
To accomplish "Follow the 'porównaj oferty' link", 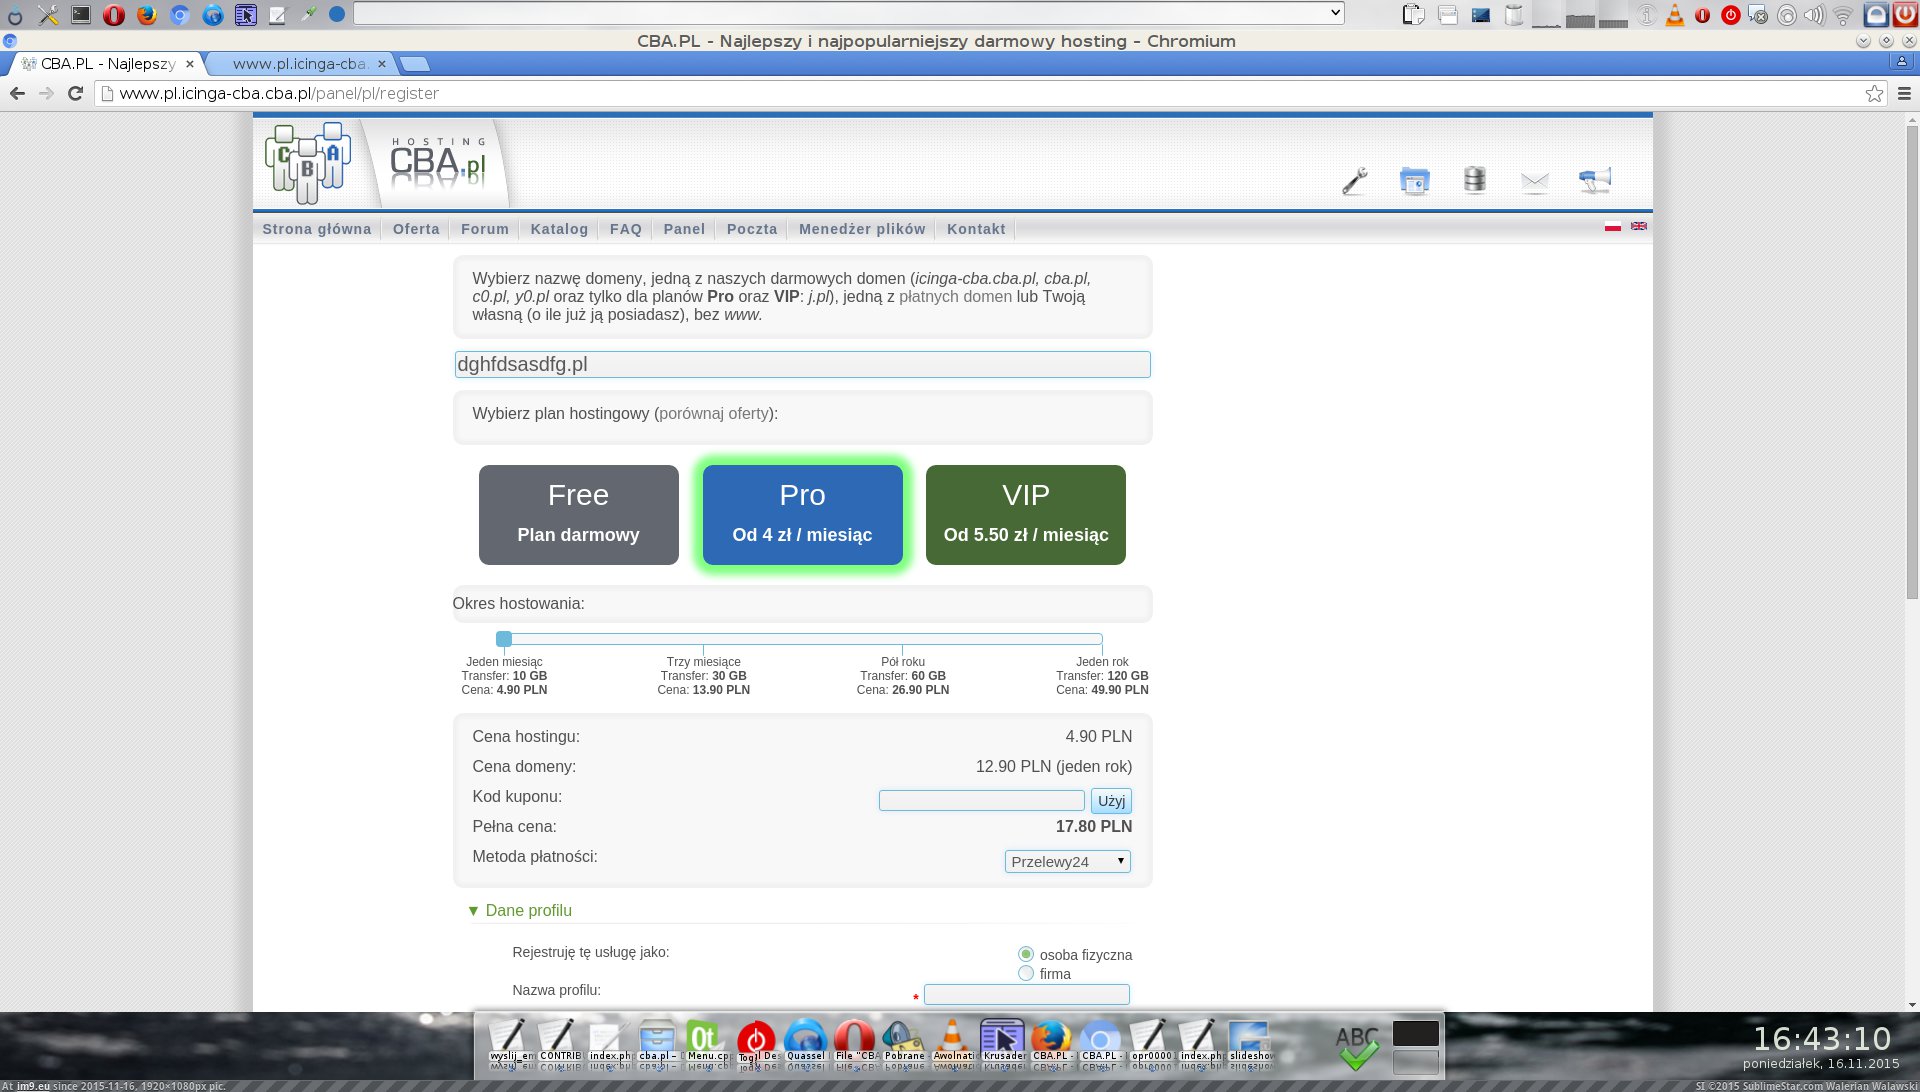I will (714, 414).
